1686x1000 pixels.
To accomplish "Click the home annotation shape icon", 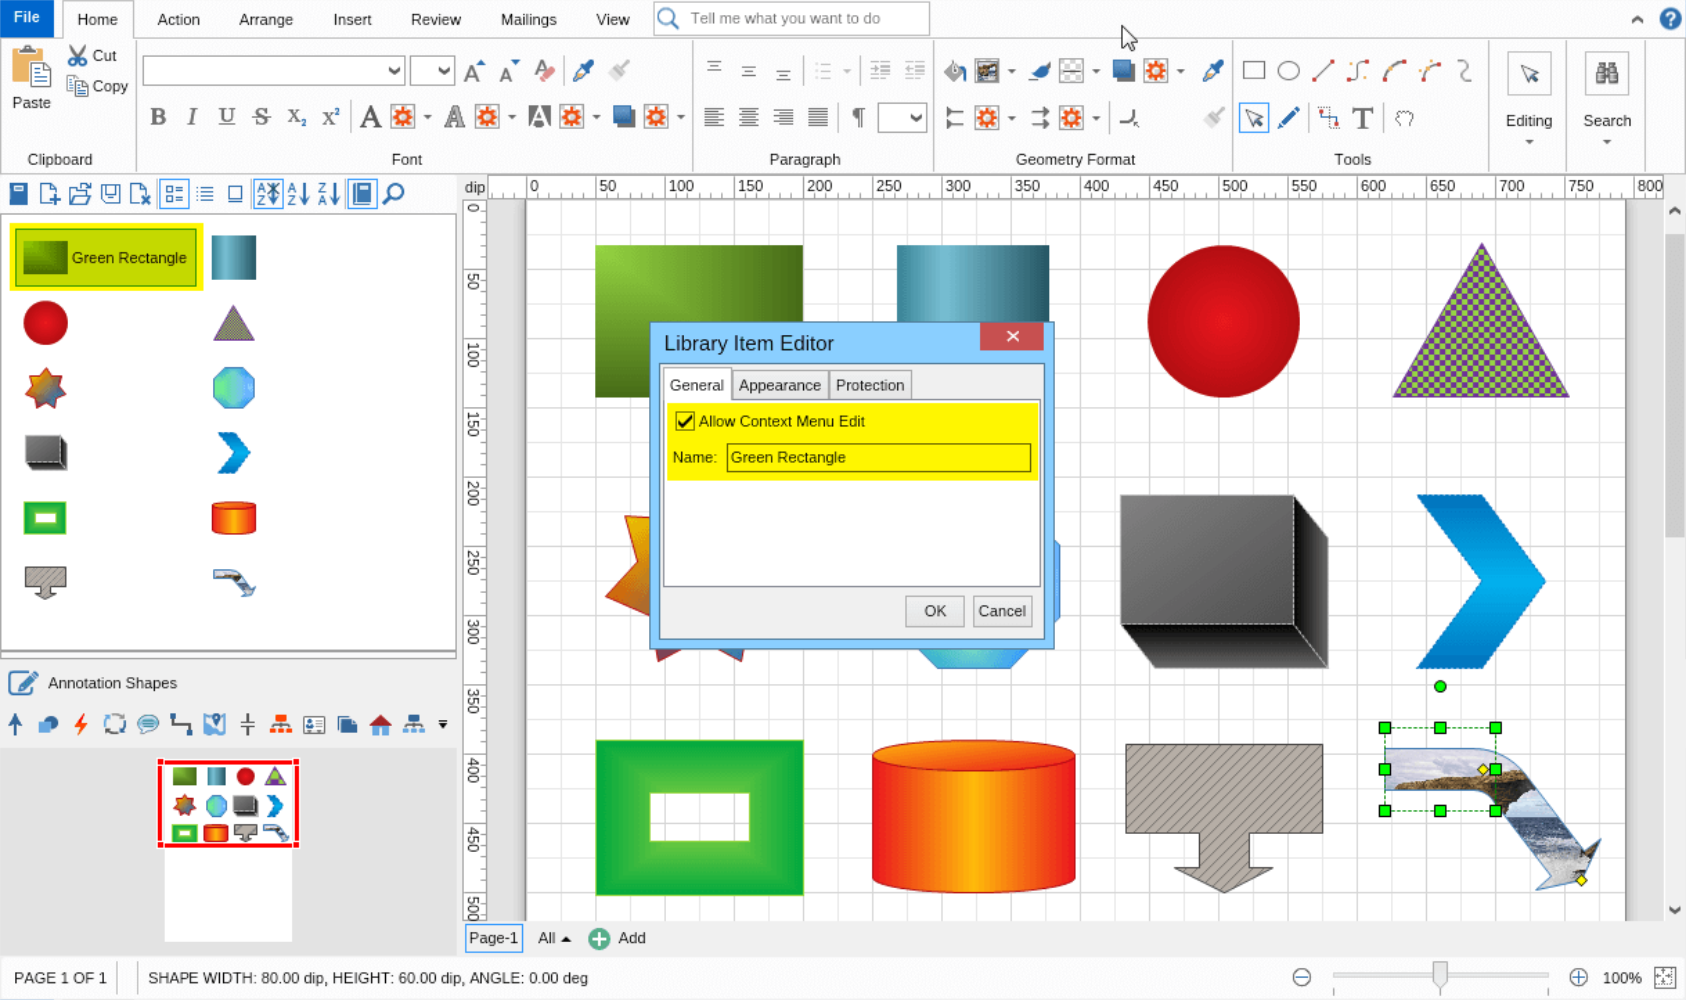I will (x=380, y=724).
